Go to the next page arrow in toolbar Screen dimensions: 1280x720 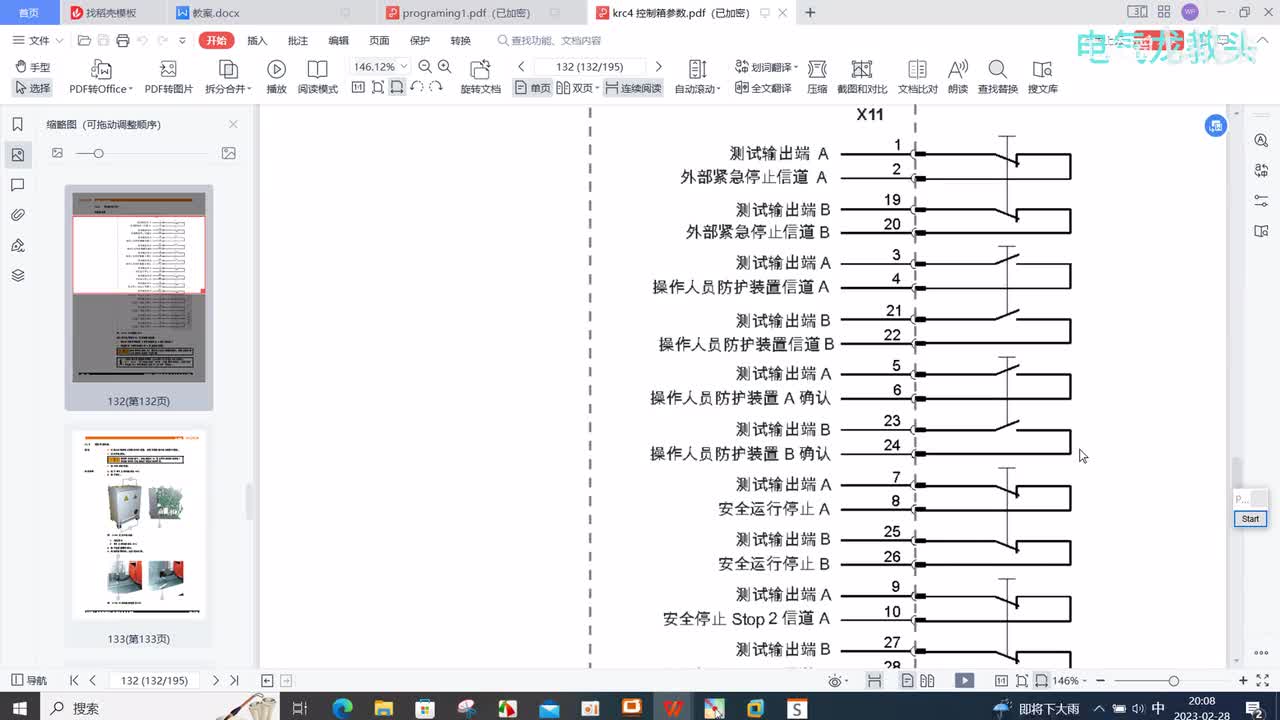click(x=658, y=67)
